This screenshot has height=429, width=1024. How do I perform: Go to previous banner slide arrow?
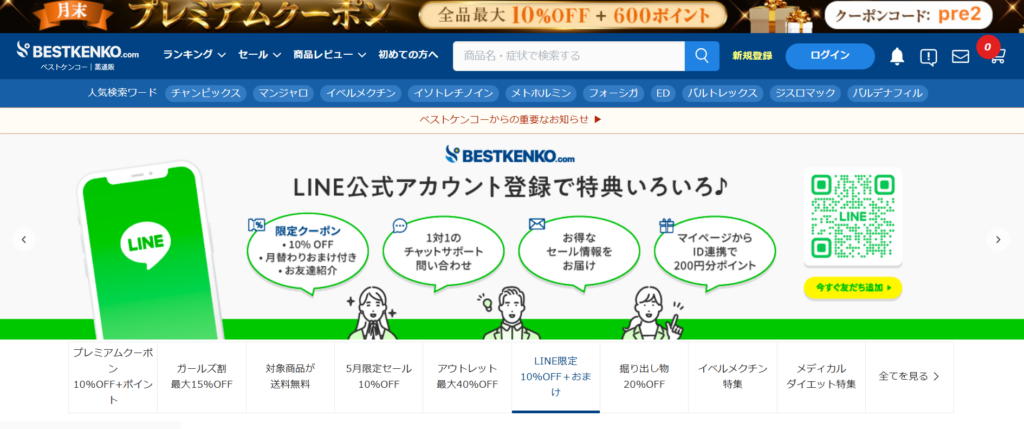[x=24, y=240]
